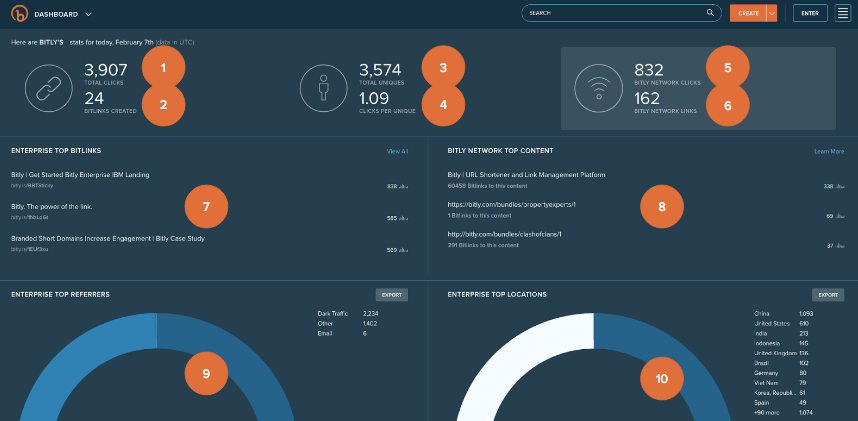Image resolution: width=858 pixels, height=421 pixels.
Task: Click chart icon beside 585 clicks bitlink
Action: point(403,218)
